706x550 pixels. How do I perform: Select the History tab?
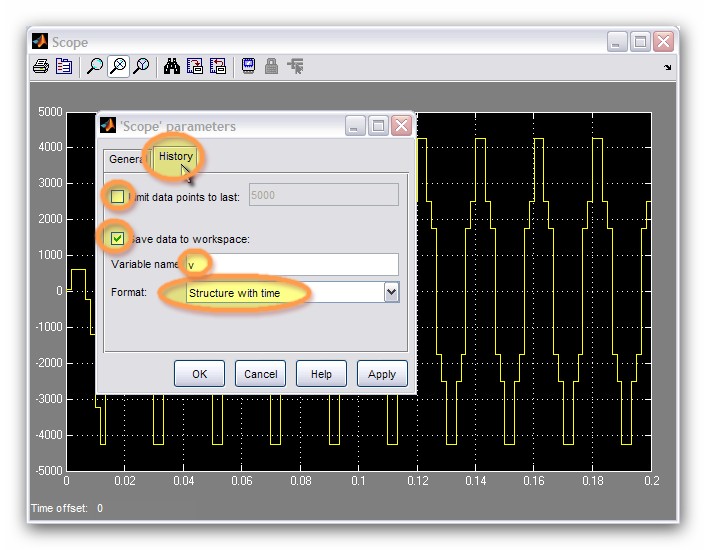176,157
